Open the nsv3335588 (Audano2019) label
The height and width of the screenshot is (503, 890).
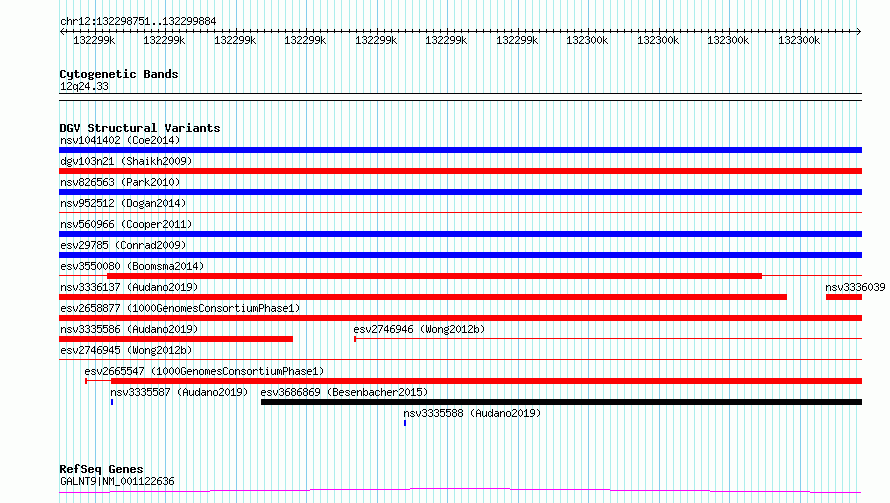pos(472,413)
